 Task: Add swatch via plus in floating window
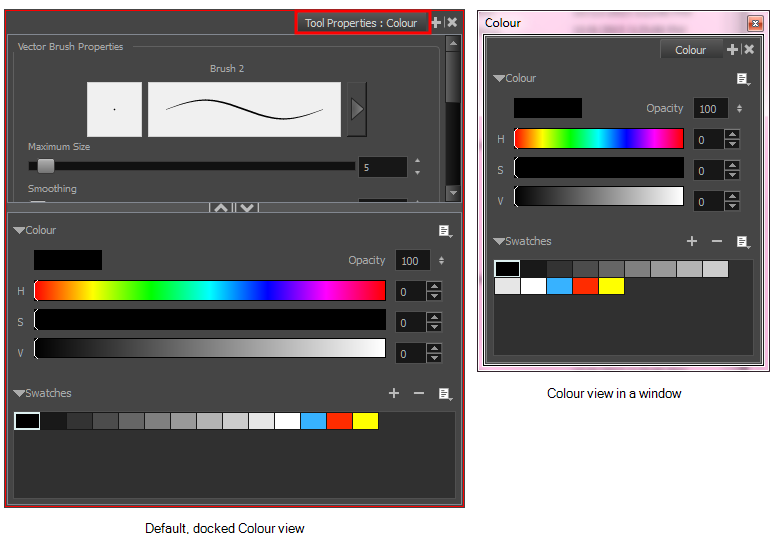(692, 241)
